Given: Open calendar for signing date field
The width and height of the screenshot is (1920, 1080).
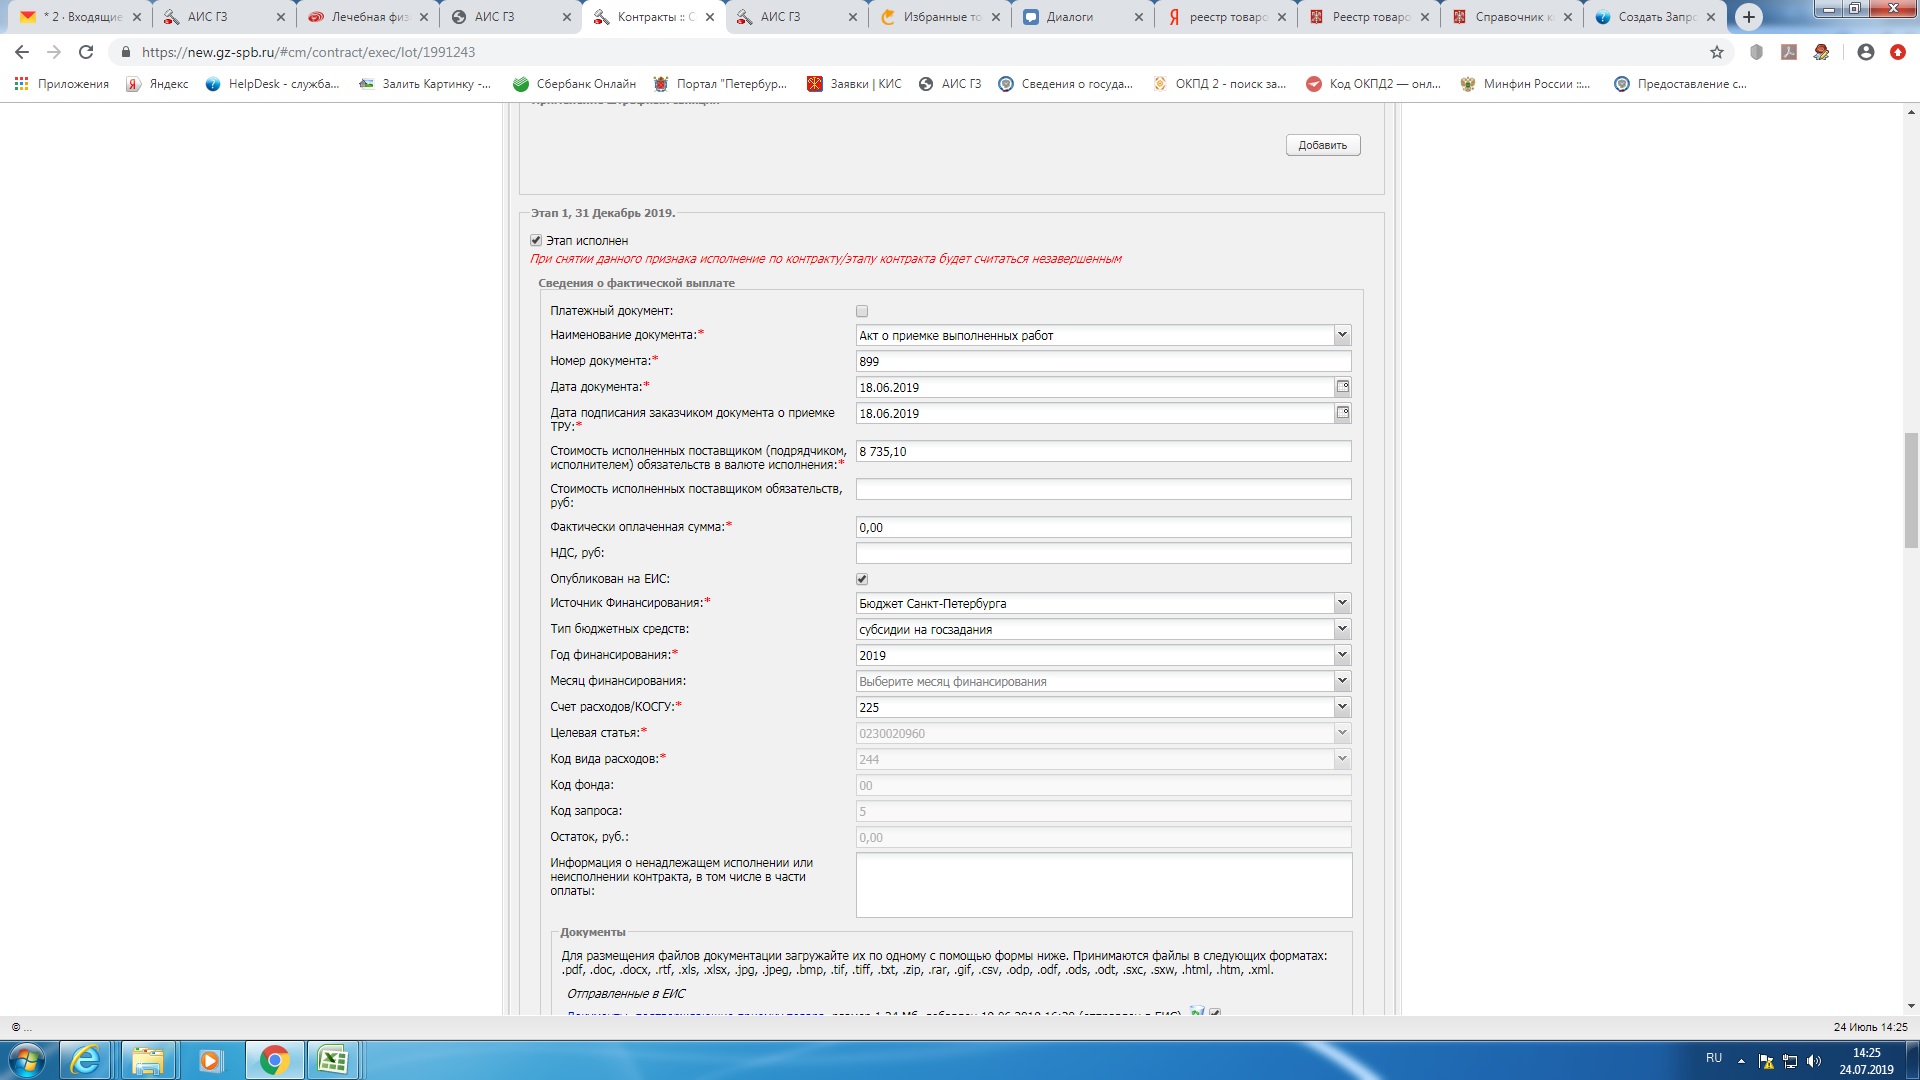Looking at the screenshot, I should (x=1343, y=413).
